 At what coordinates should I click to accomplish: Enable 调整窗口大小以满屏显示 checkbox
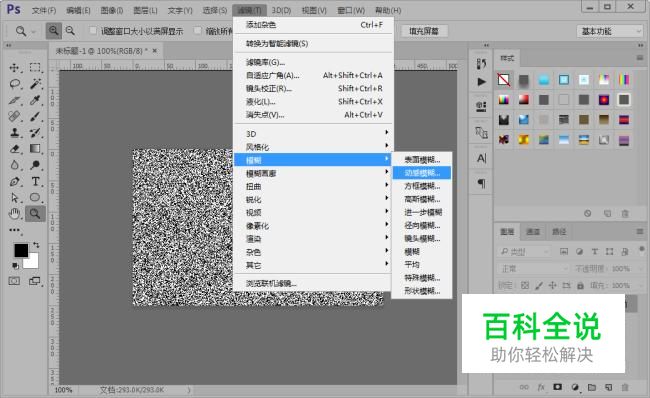(x=93, y=31)
